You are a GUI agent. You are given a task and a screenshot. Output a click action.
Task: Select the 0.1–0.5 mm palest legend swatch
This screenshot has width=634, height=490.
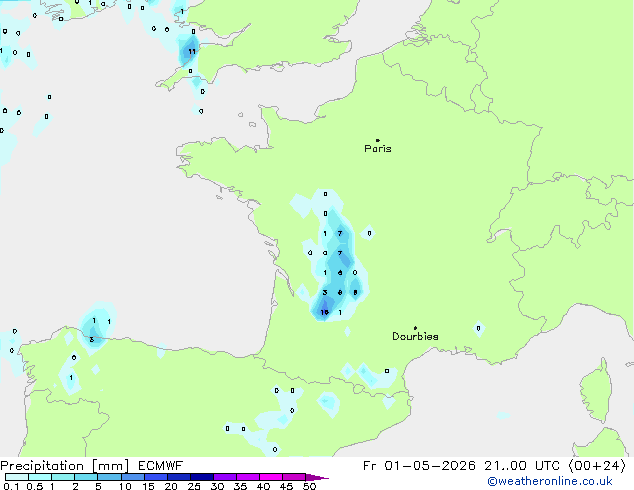(17, 477)
